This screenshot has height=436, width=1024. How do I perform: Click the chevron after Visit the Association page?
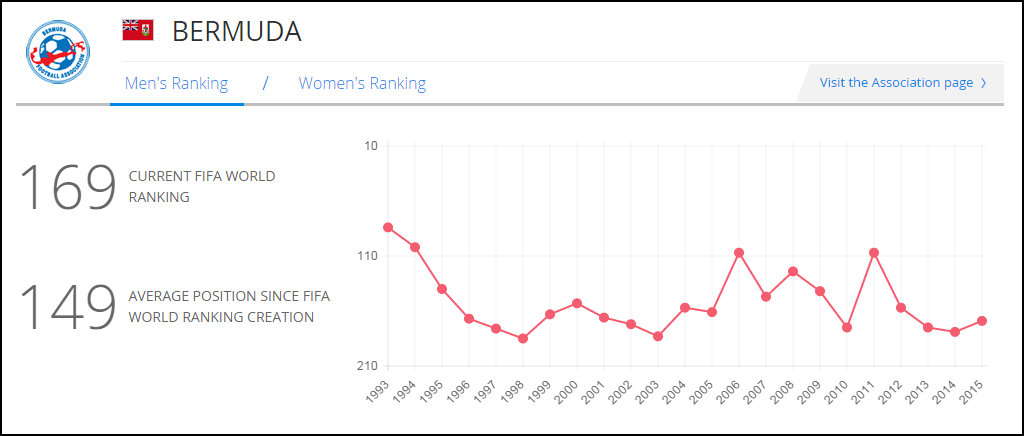[984, 83]
